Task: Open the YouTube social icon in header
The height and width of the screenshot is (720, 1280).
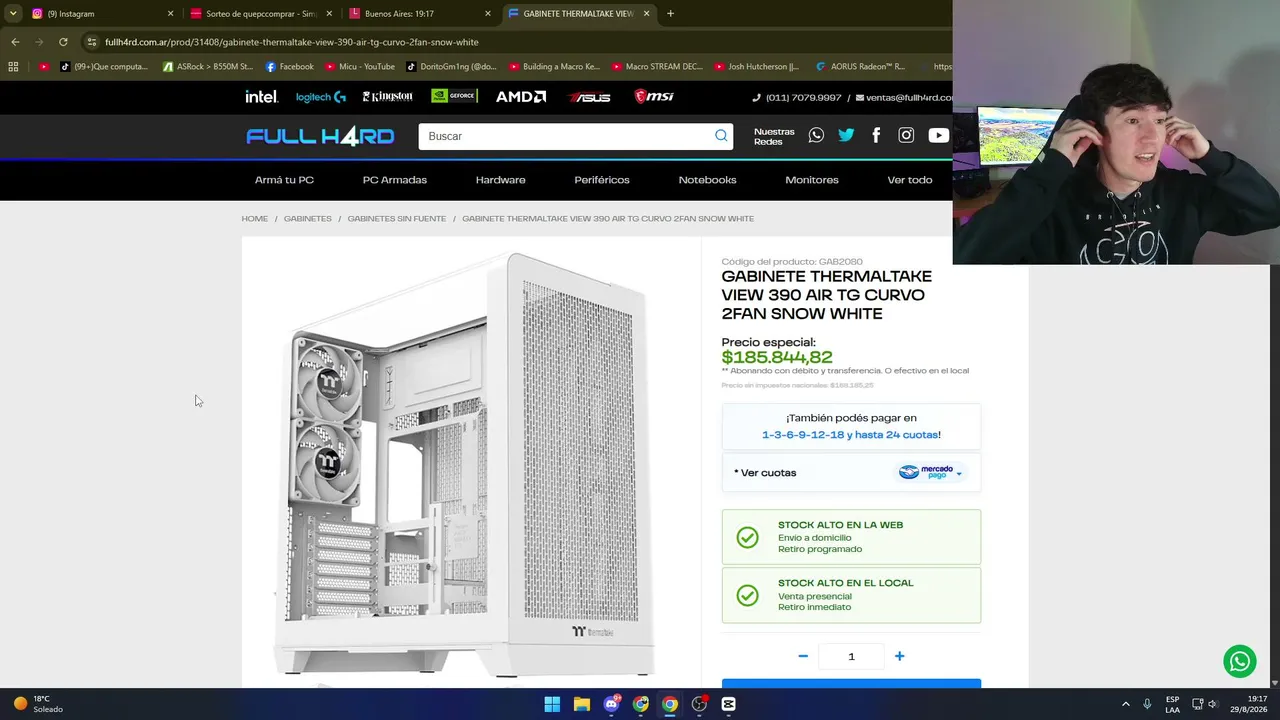Action: point(938,135)
